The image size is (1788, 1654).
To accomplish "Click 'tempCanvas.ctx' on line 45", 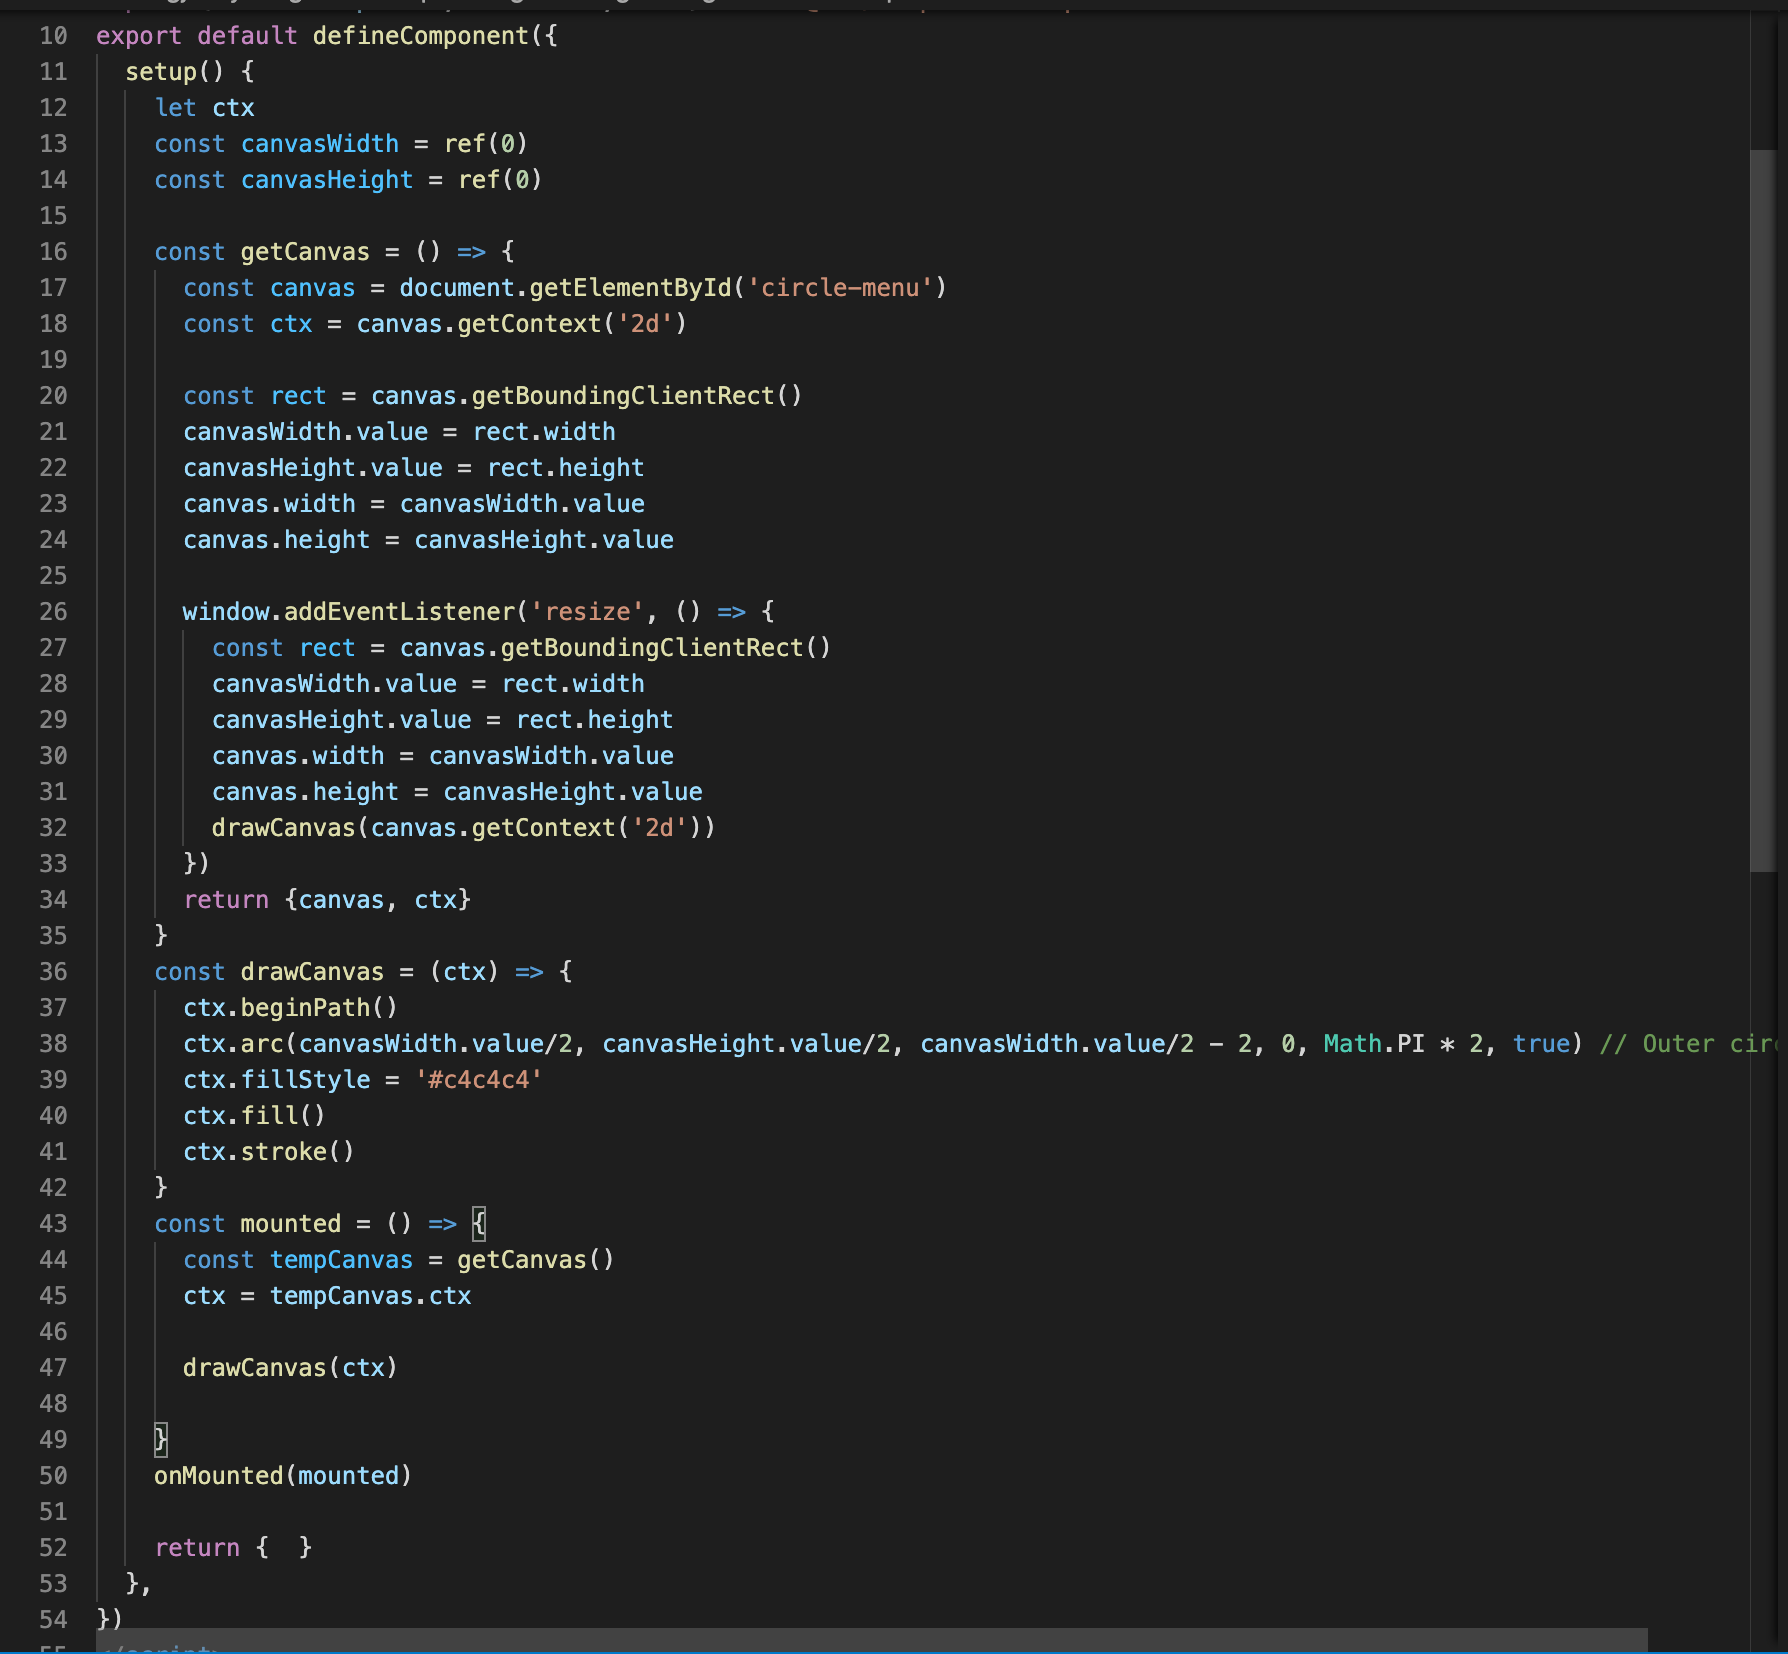I will point(370,1296).
